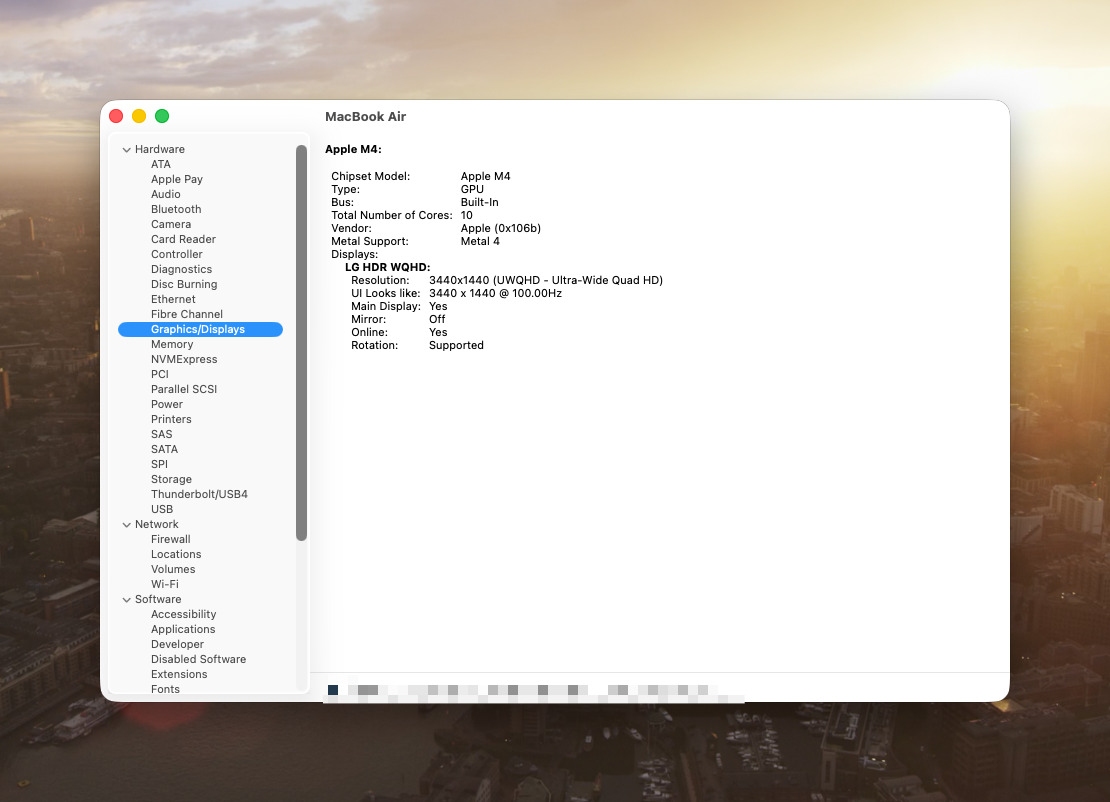The height and width of the screenshot is (802, 1110).
Task: Select highlighted Graphics/Displays row
Action: point(200,329)
